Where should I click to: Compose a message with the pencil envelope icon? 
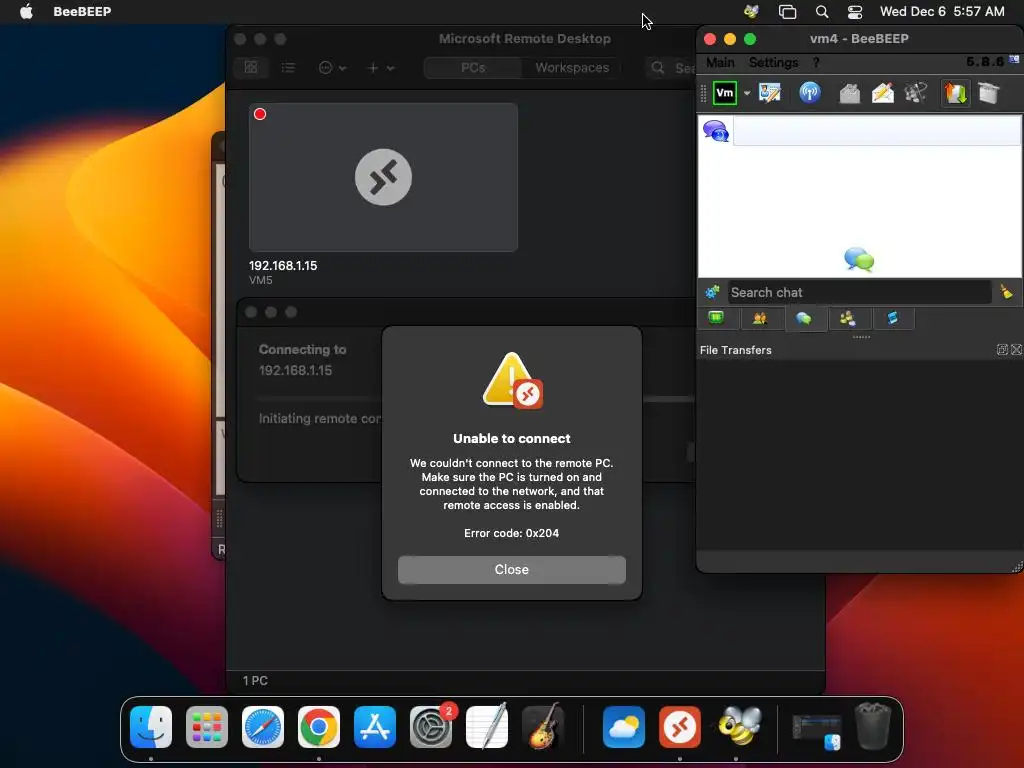click(883, 93)
